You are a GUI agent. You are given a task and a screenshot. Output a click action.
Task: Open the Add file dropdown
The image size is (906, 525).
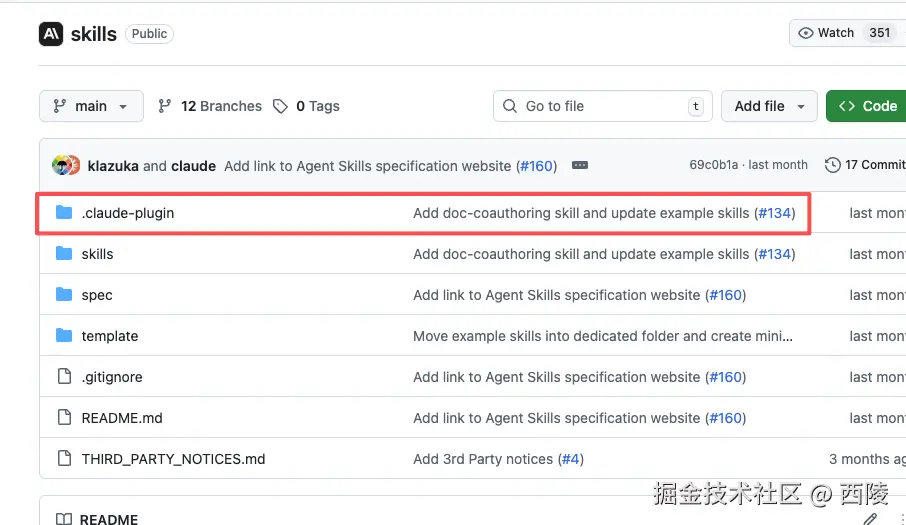769,106
